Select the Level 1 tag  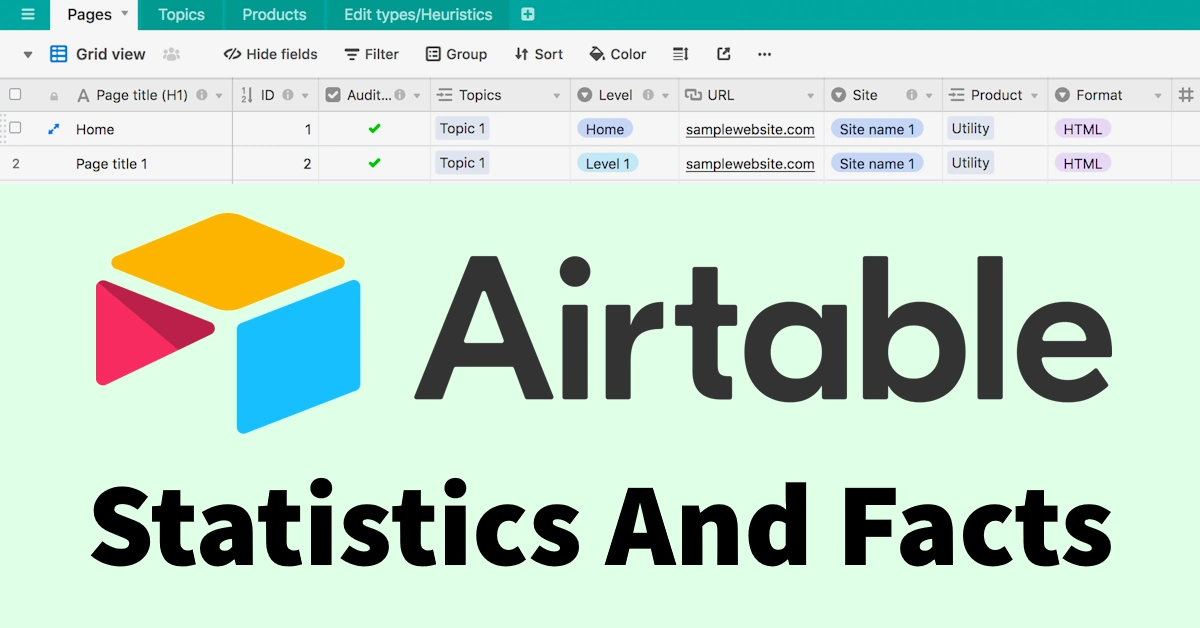pos(607,163)
